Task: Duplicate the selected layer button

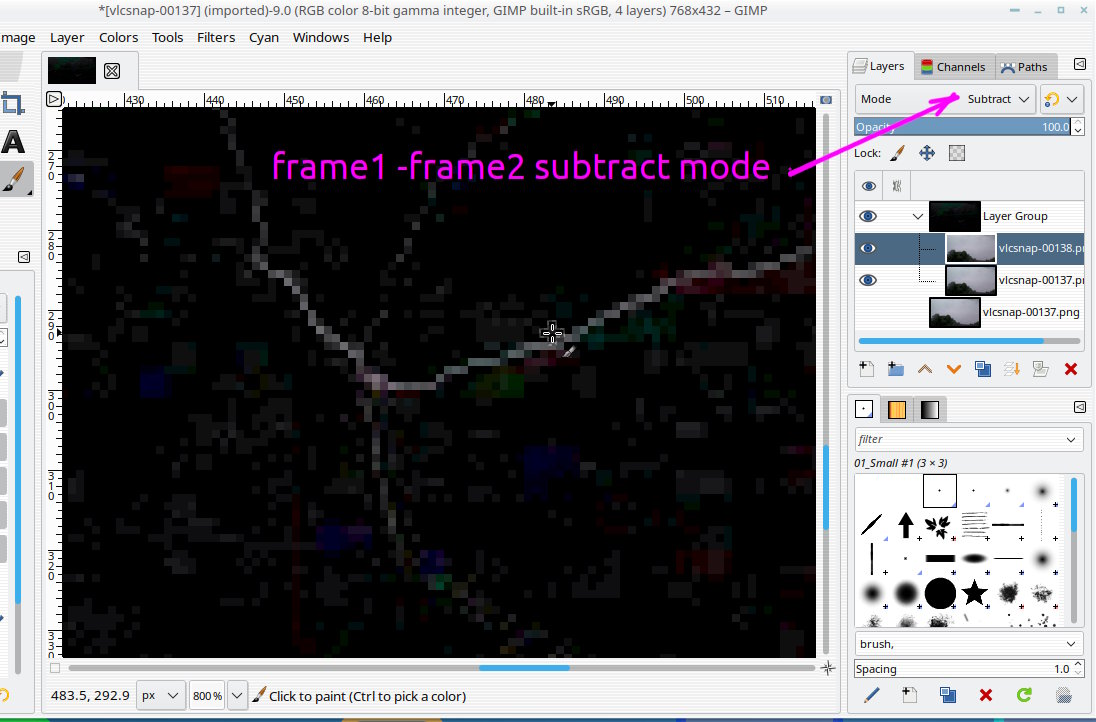Action: (x=983, y=369)
